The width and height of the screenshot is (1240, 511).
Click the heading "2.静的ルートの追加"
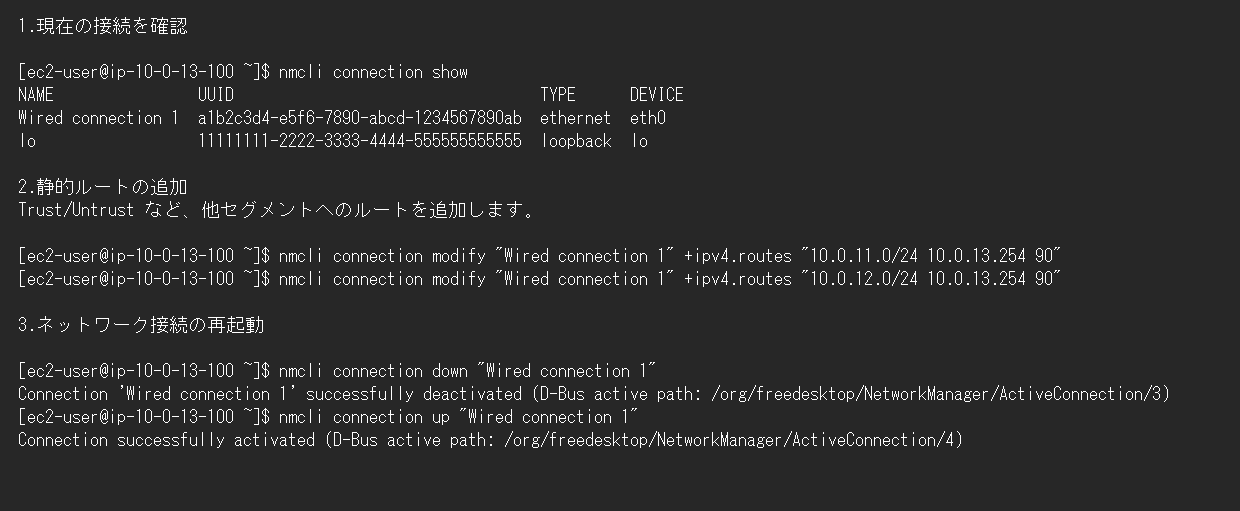(103, 187)
